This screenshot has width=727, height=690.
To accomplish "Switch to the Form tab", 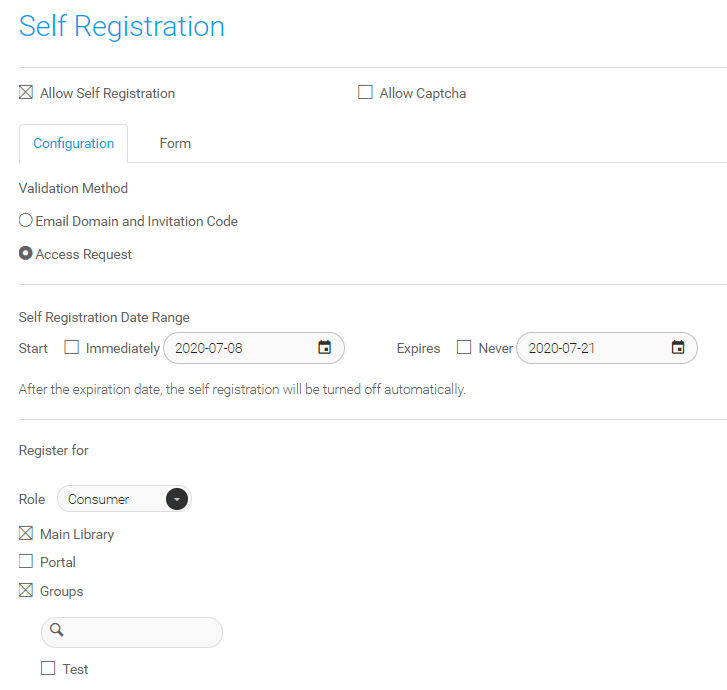I will pos(175,143).
